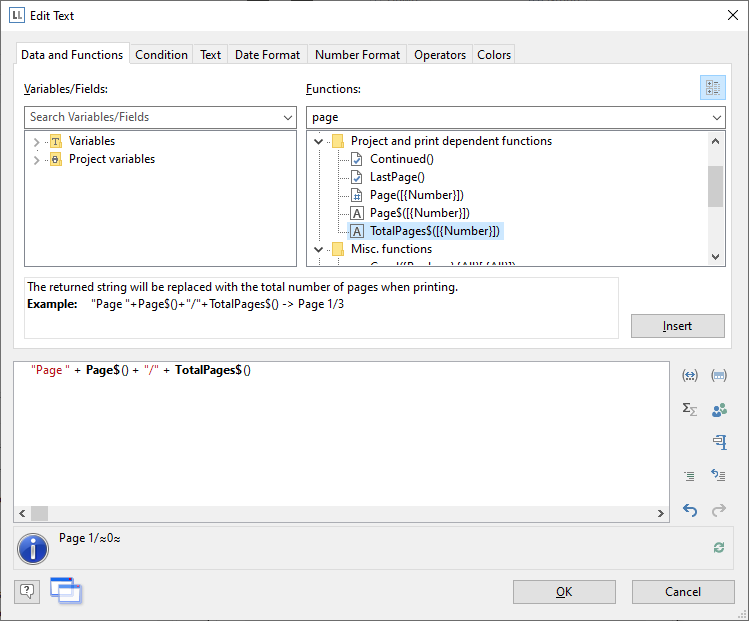Click the two-people users icon
This screenshot has height=621, width=749.
[718, 409]
